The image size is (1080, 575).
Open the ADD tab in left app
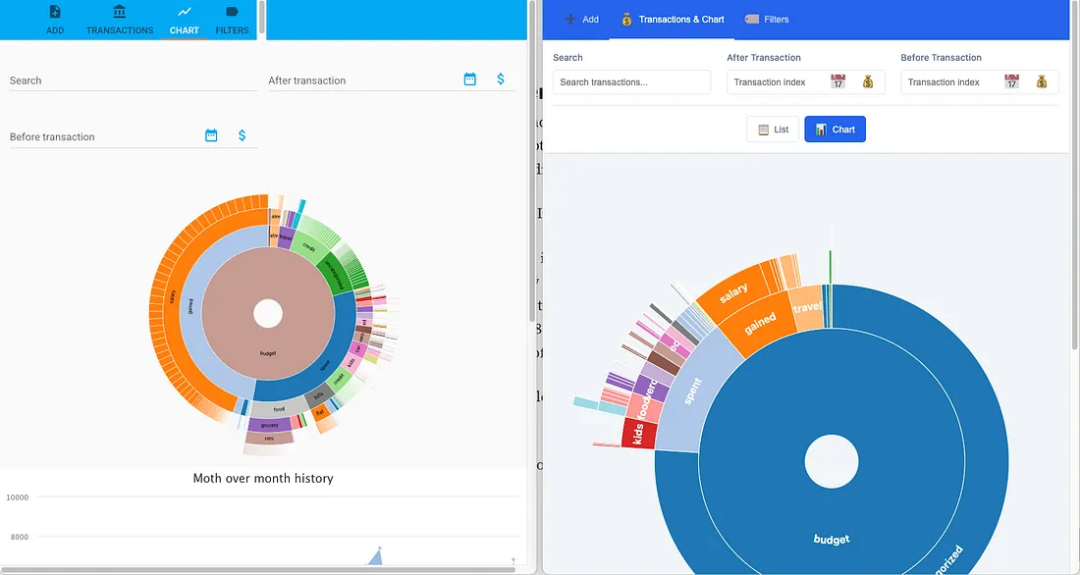55,20
